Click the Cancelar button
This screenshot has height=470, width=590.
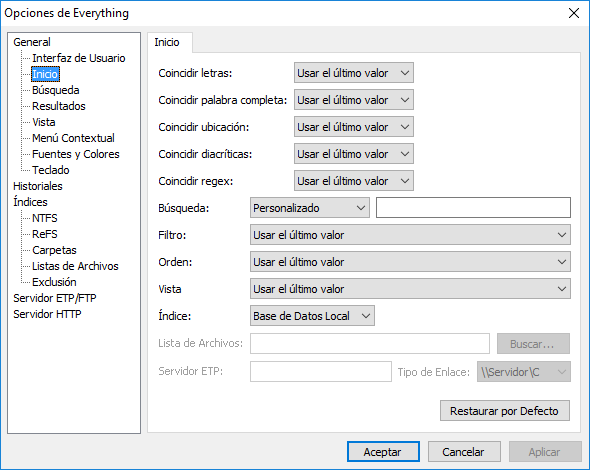pyautogui.click(x=464, y=452)
